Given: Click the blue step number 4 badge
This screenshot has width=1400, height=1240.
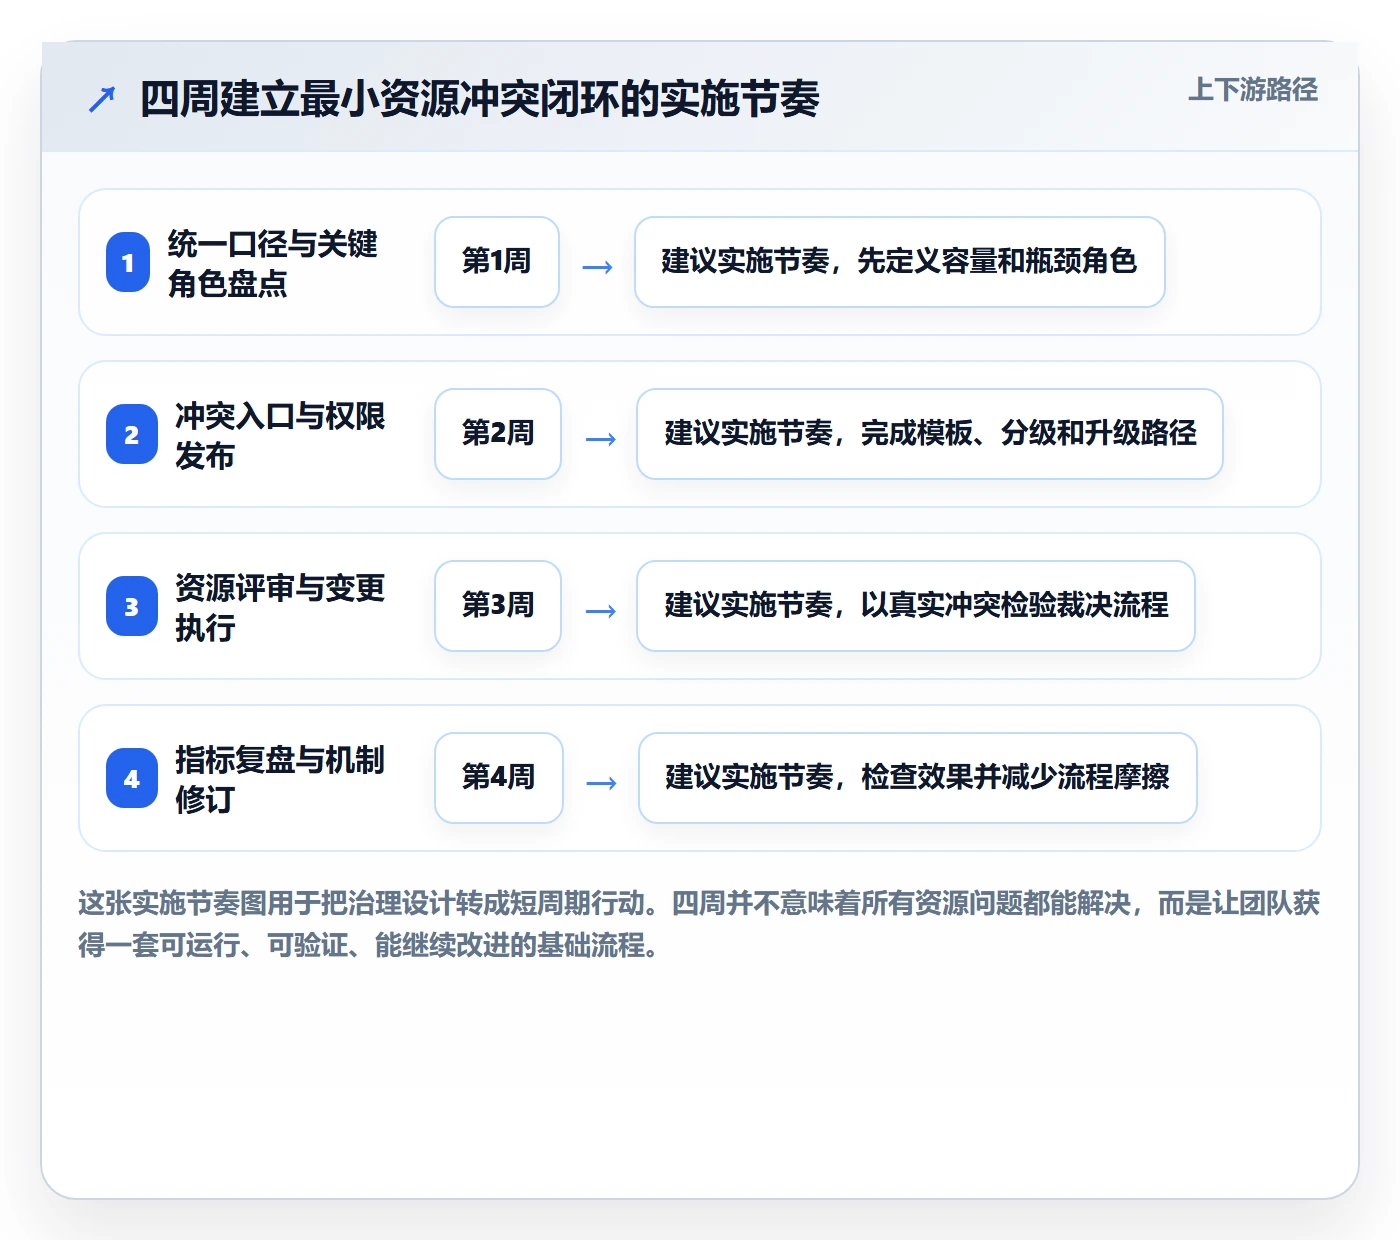Looking at the screenshot, I should (132, 778).
